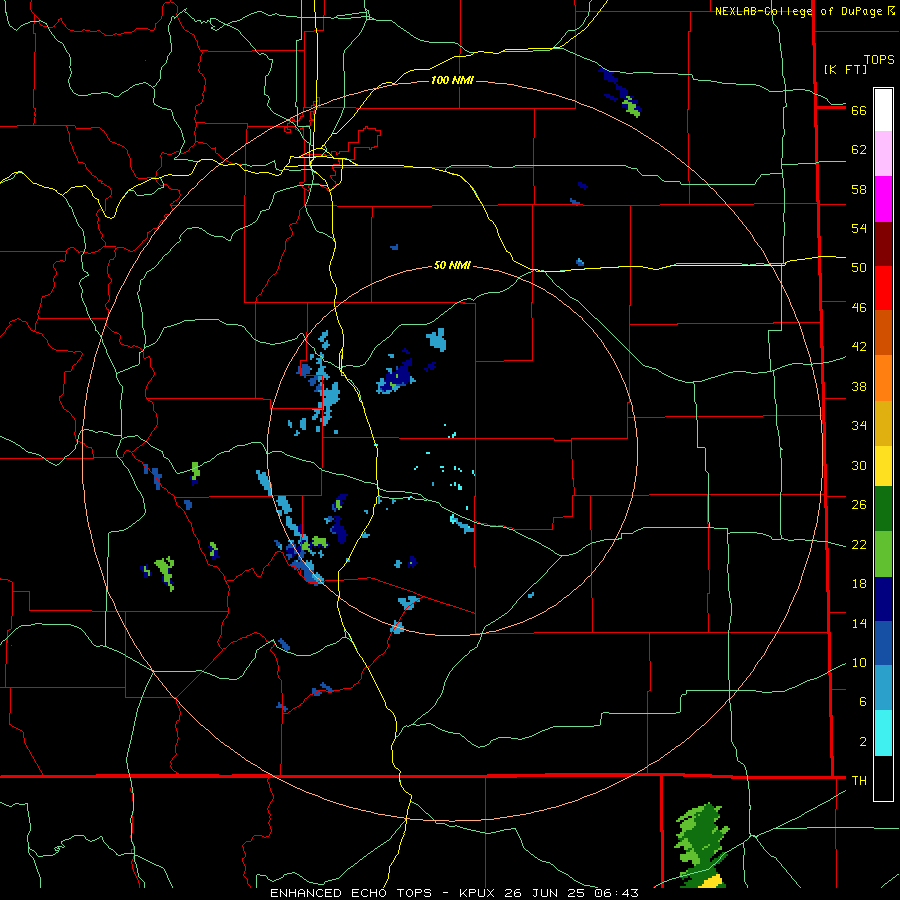
Task: Click the 2 value on the legend
Action: pos(863,742)
